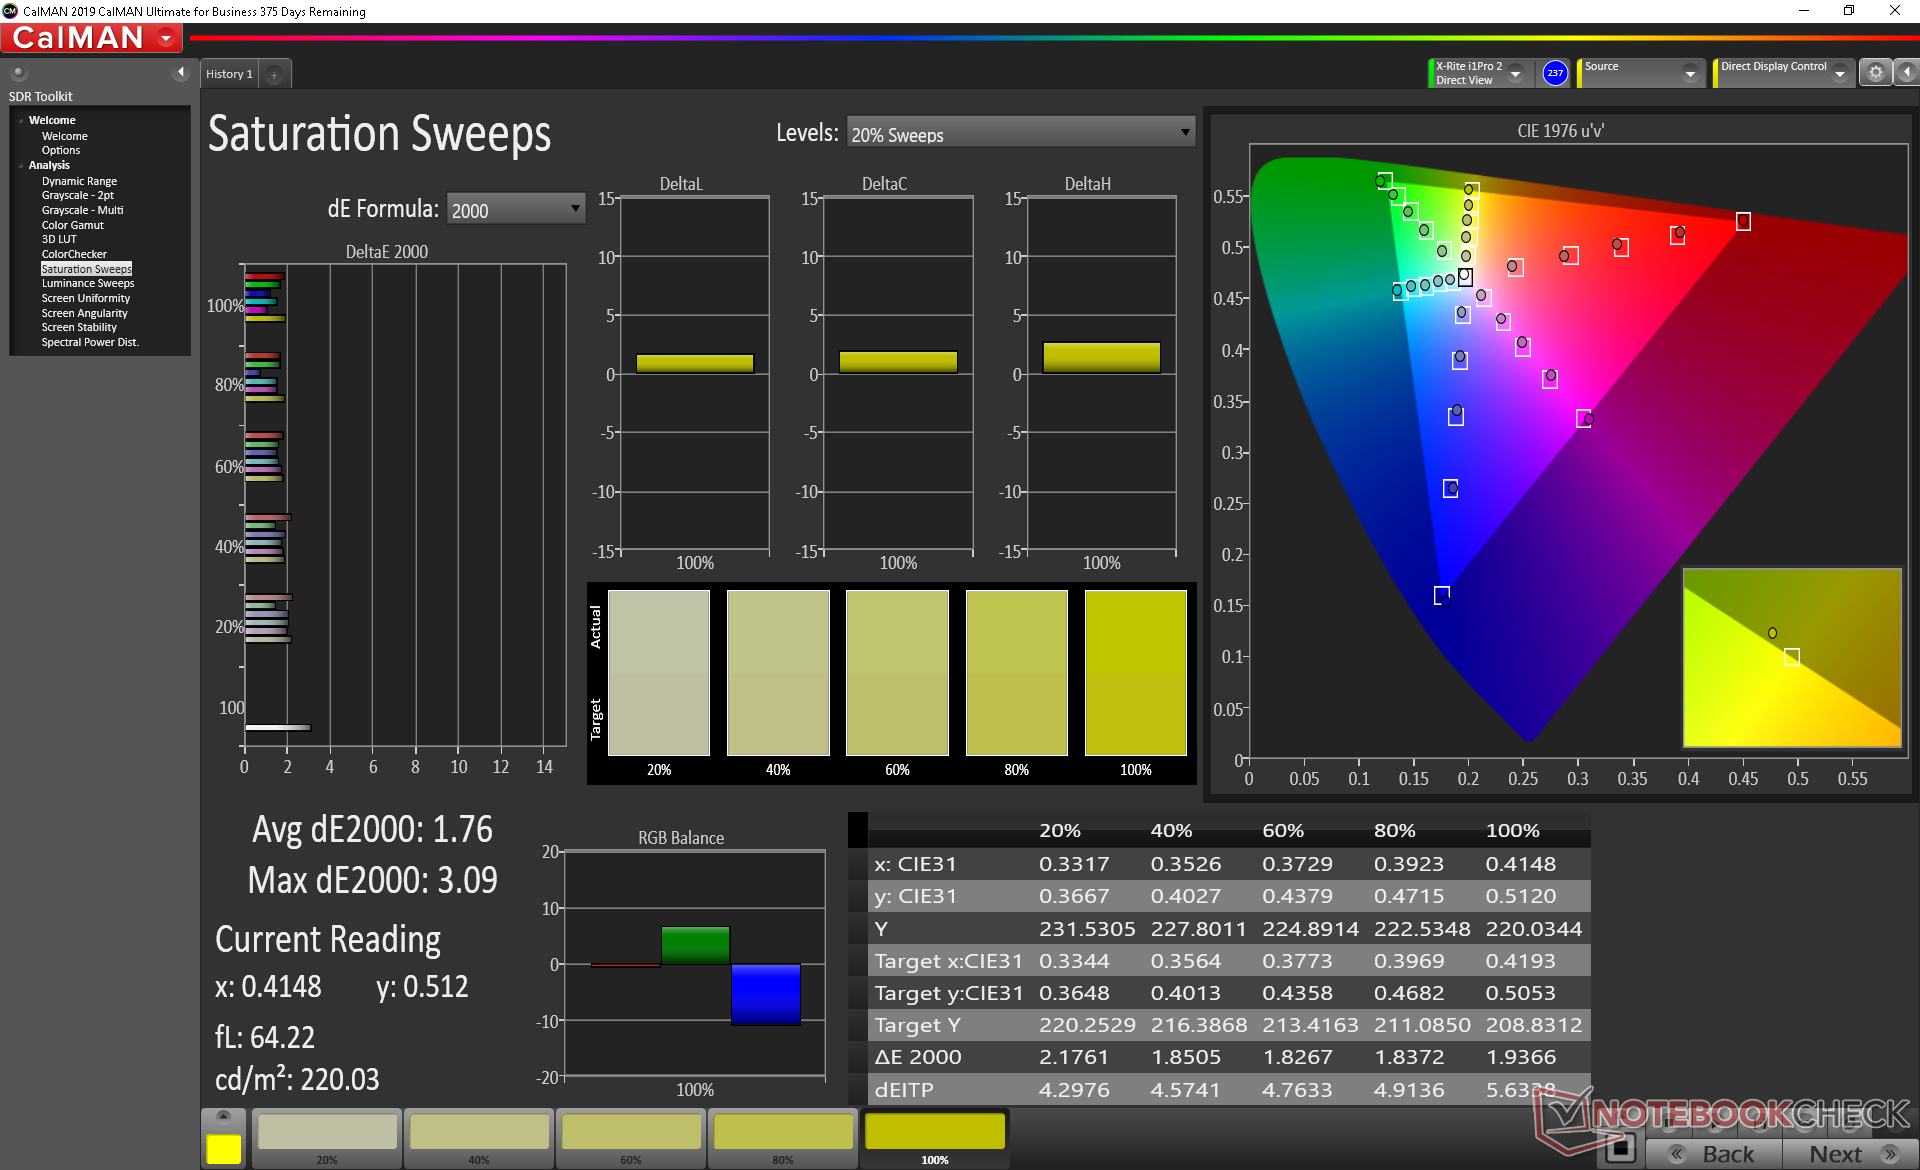Click the blue 237 meter status circle
The height and width of the screenshot is (1170, 1920).
click(x=1554, y=73)
